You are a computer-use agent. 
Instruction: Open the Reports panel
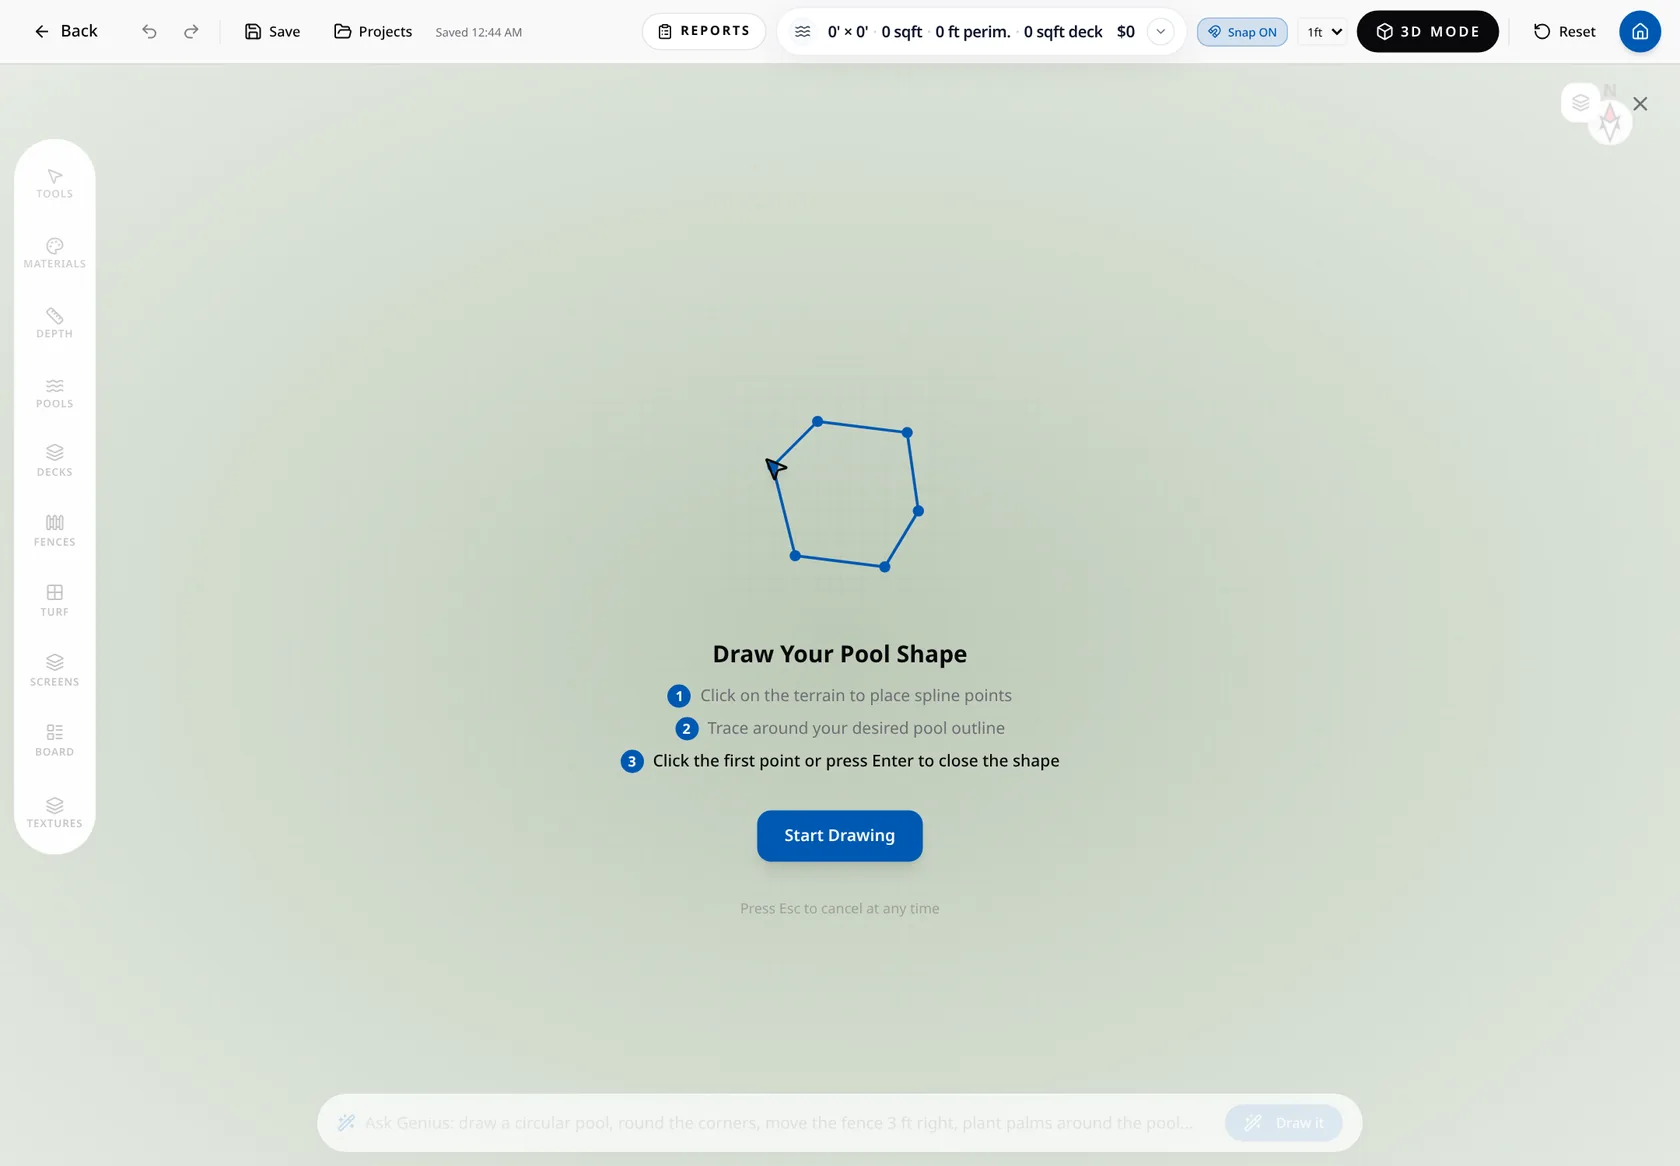point(704,31)
